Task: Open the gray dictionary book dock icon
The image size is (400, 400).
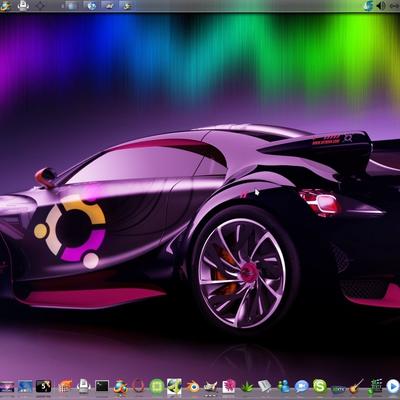Action: 265,386
